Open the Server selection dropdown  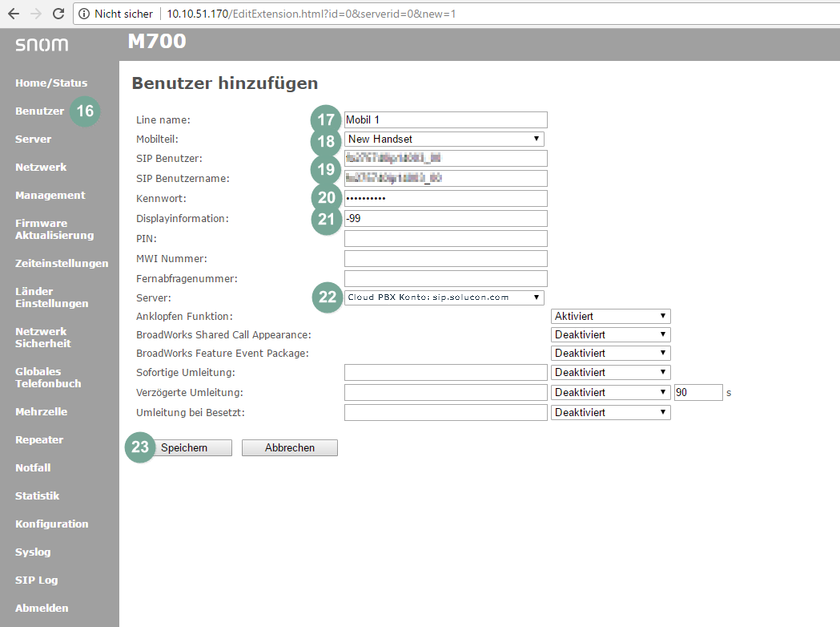[x=444, y=297]
